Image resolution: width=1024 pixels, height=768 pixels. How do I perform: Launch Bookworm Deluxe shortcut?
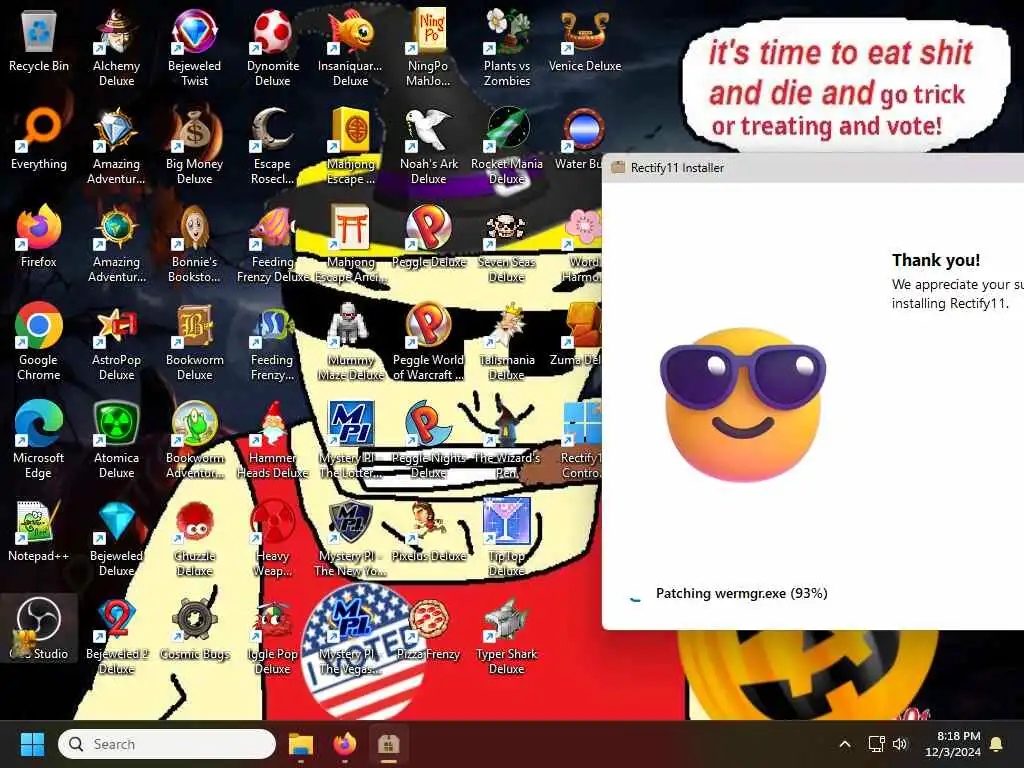(195, 342)
